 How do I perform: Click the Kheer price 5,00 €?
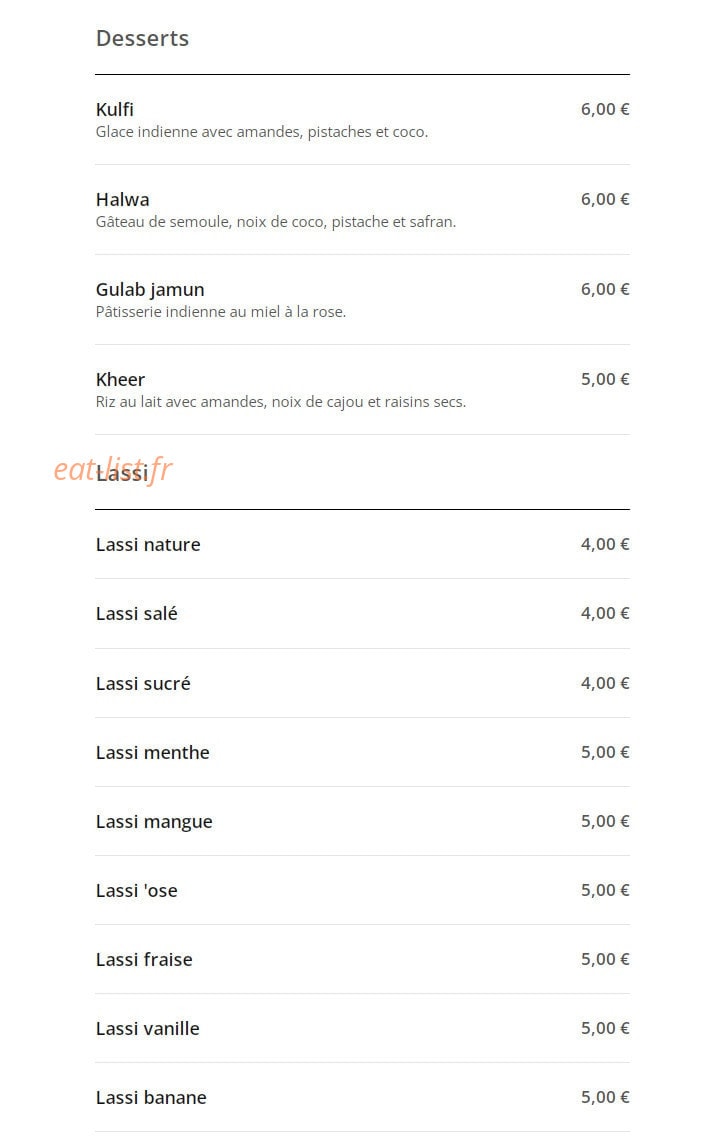[605, 380]
